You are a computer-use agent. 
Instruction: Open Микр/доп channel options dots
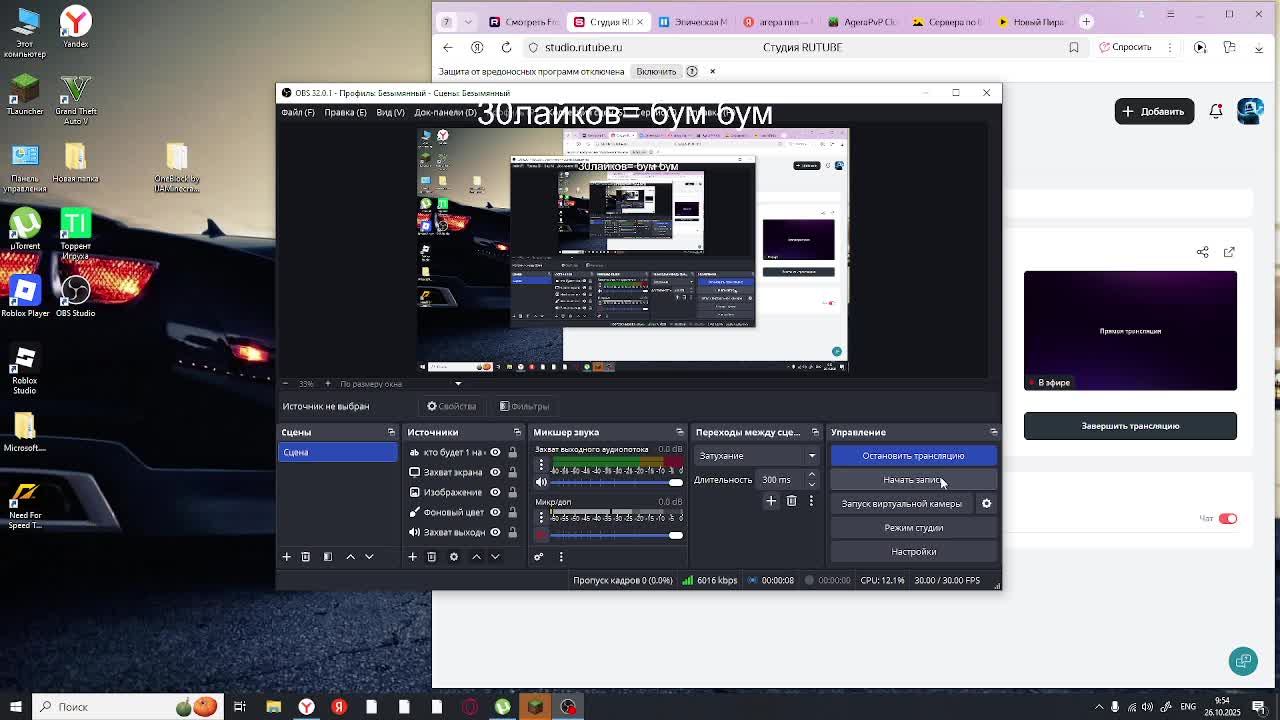coord(541,518)
